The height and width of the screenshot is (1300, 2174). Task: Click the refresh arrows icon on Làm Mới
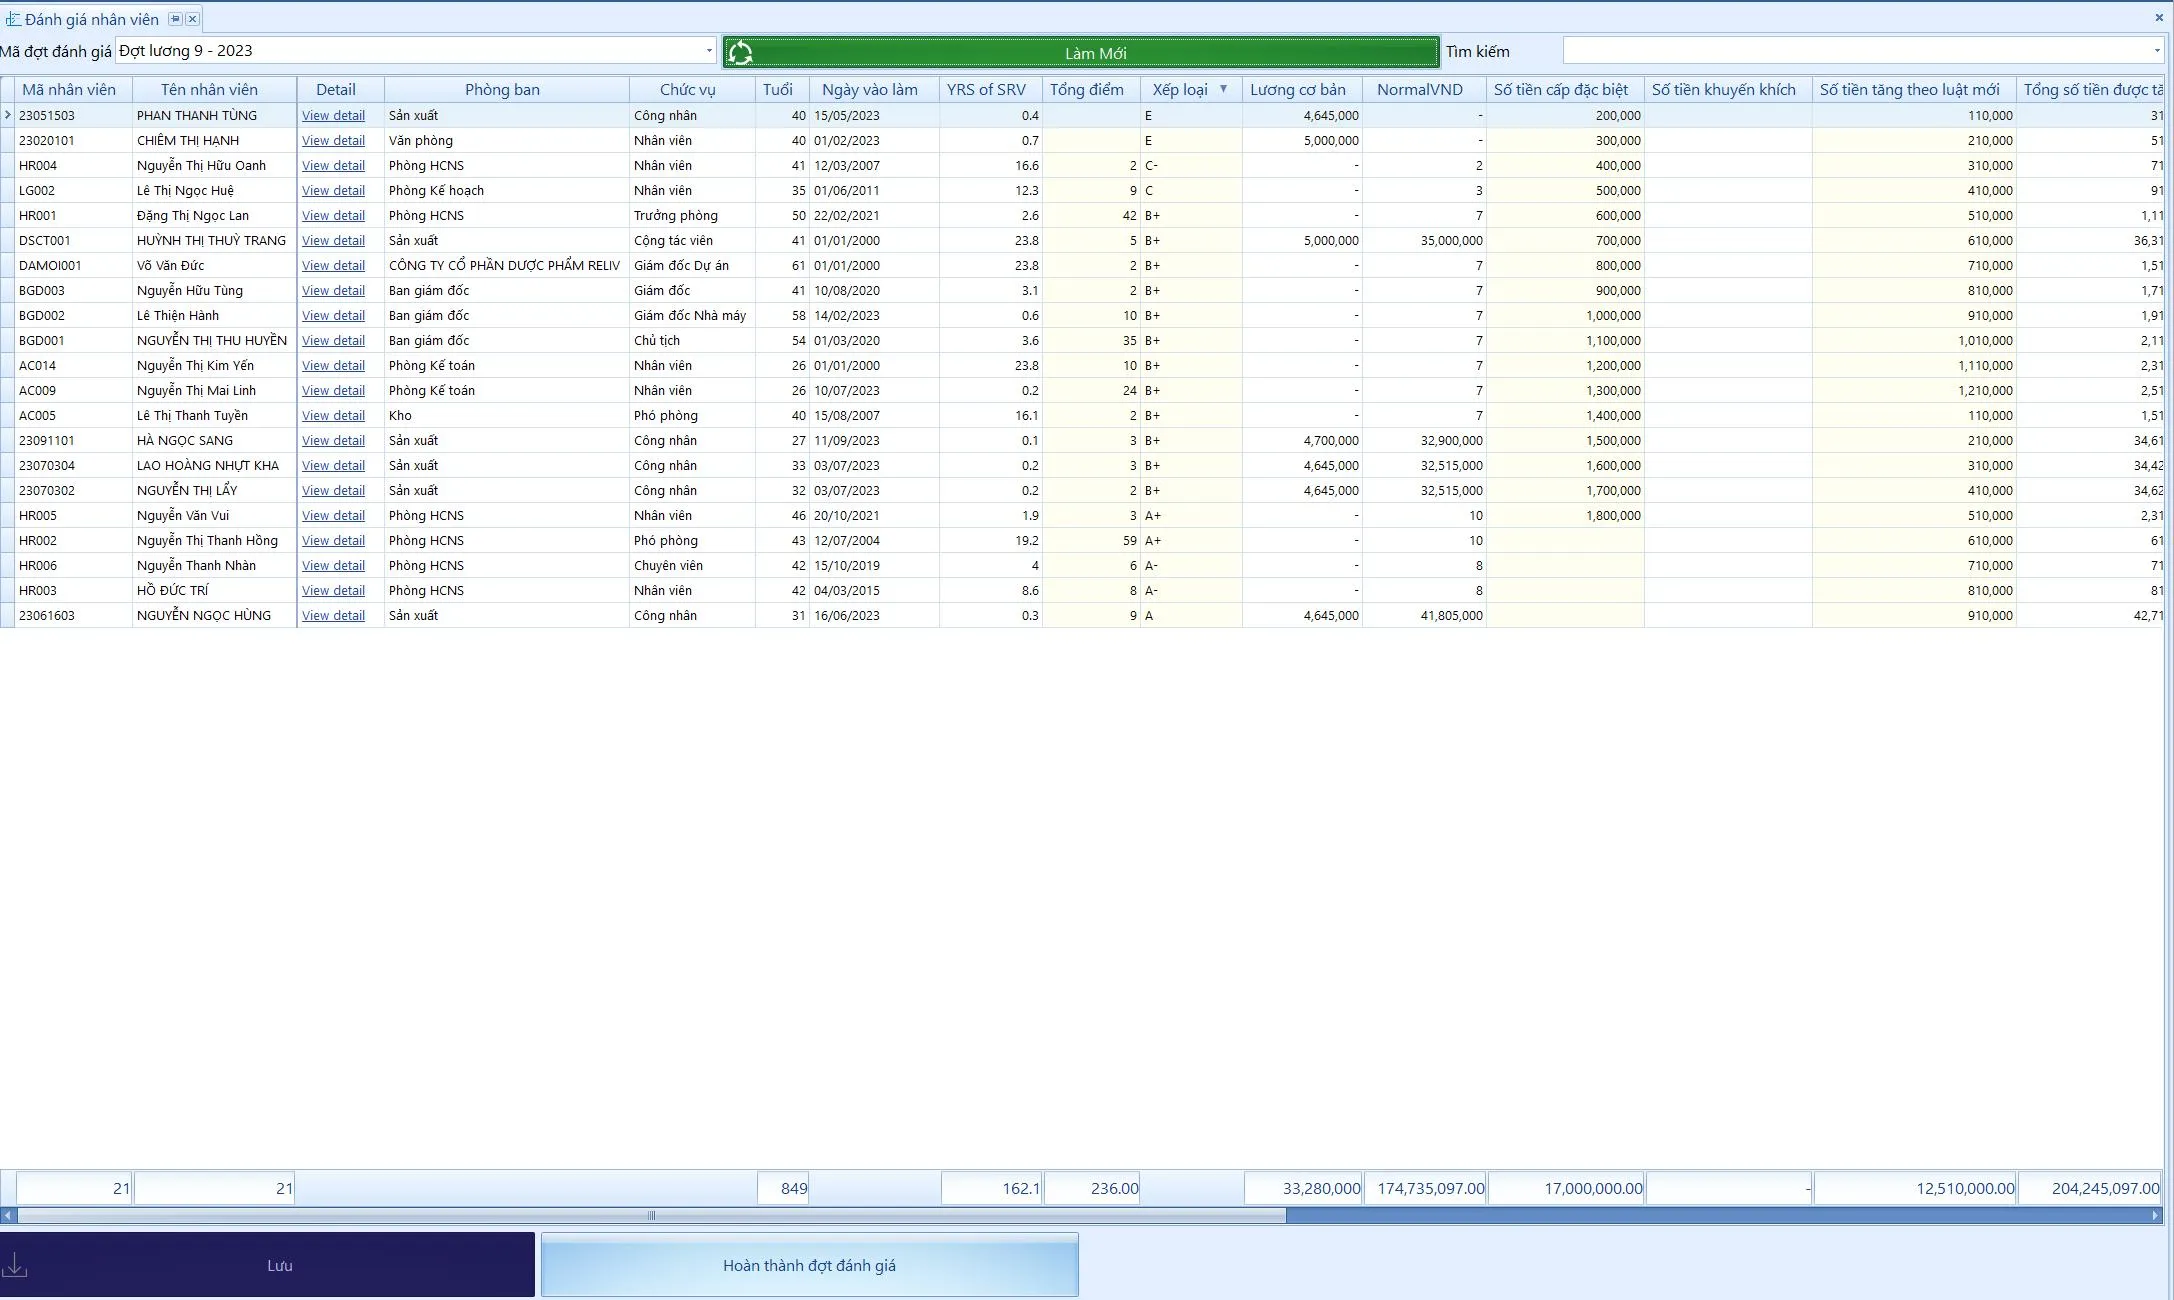coord(740,52)
